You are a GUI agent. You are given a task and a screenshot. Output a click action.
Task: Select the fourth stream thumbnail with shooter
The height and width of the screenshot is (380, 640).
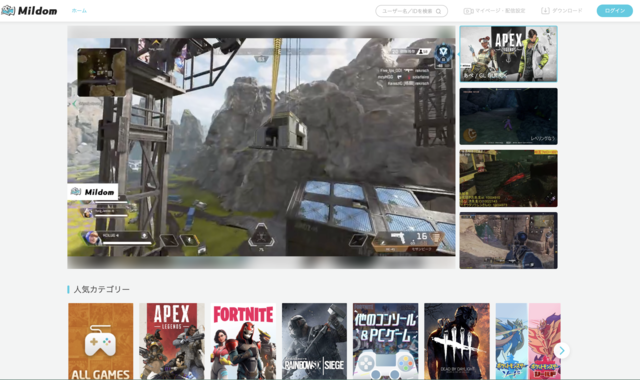(x=509, y=240)
